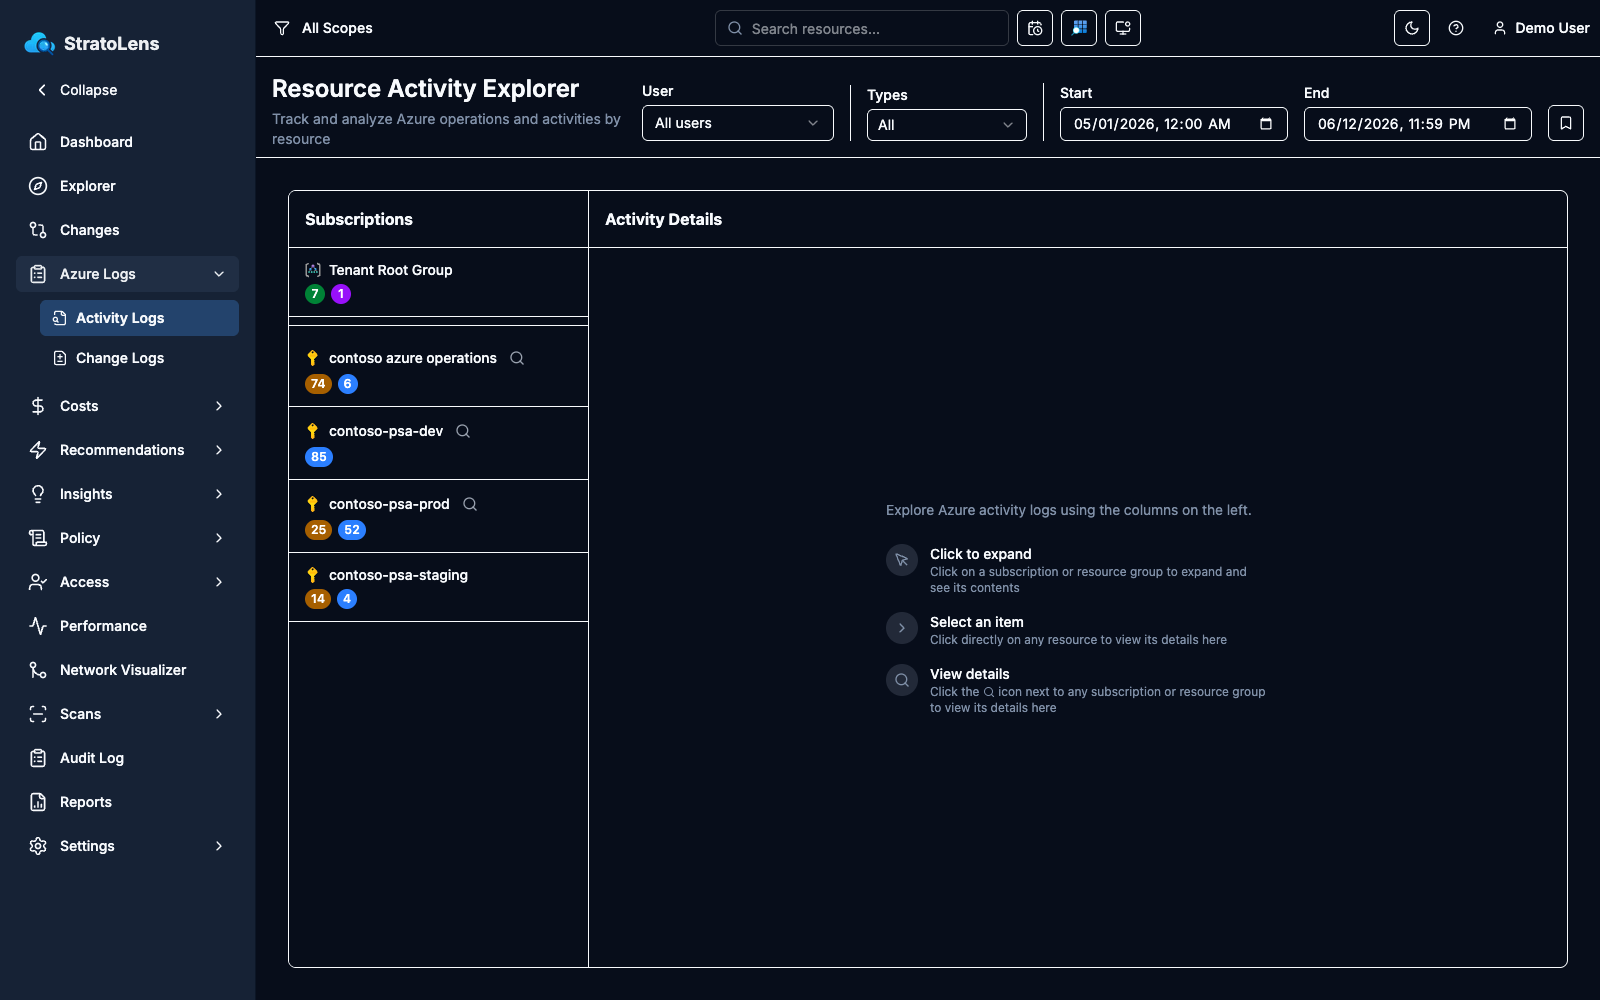
Task: Open the All users dropdown
Action: pos(738,123)
